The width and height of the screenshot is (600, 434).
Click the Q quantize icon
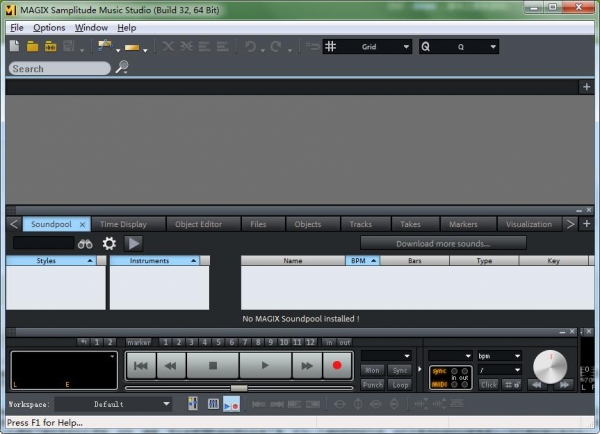426,47
